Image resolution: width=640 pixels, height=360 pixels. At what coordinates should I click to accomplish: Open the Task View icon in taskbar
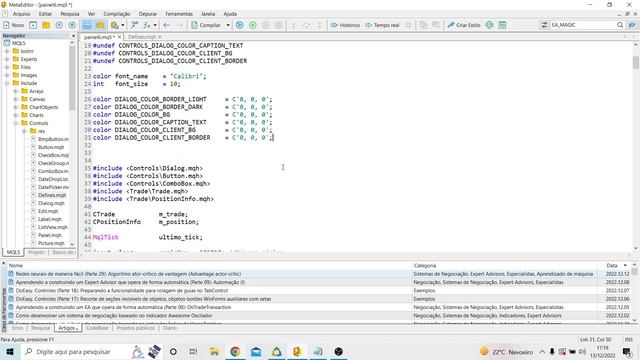tap(193, 351)
